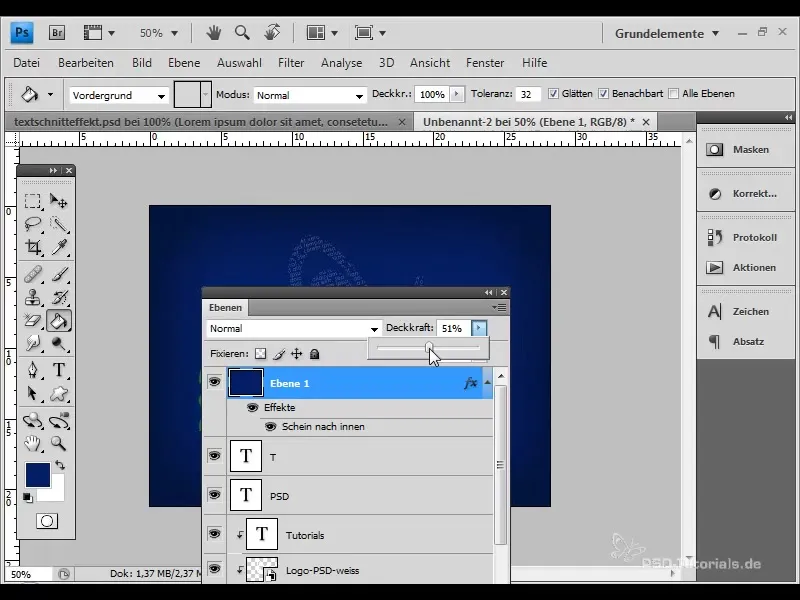Toggle the Benachbart checkbox
The image size is (800, 600).
(x=603, y=94)
